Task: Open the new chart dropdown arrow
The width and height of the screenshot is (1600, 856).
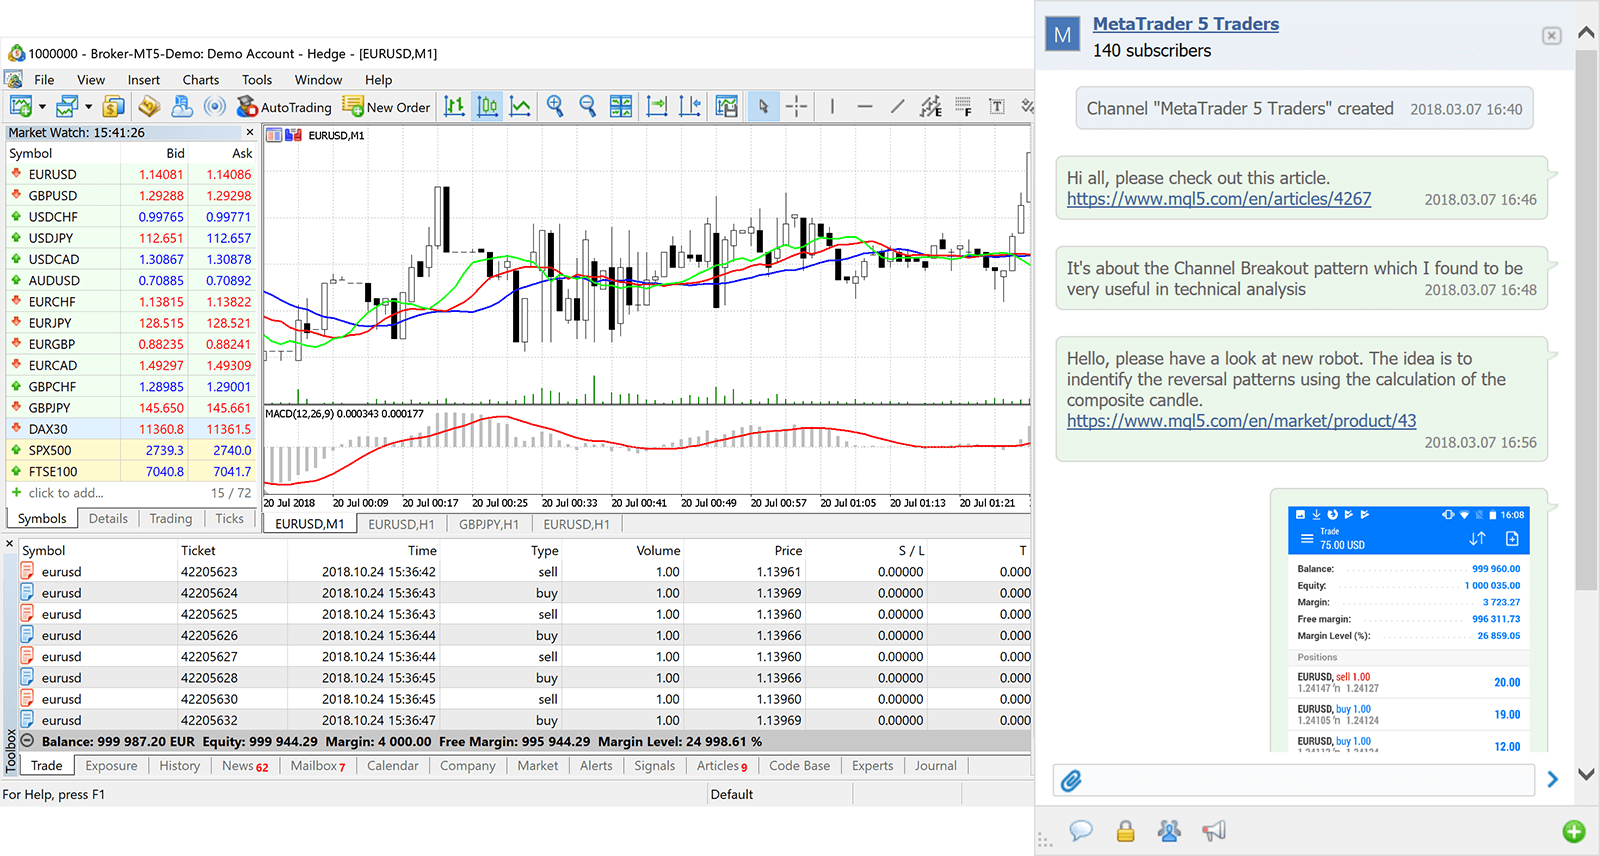Action: (42, 107)
